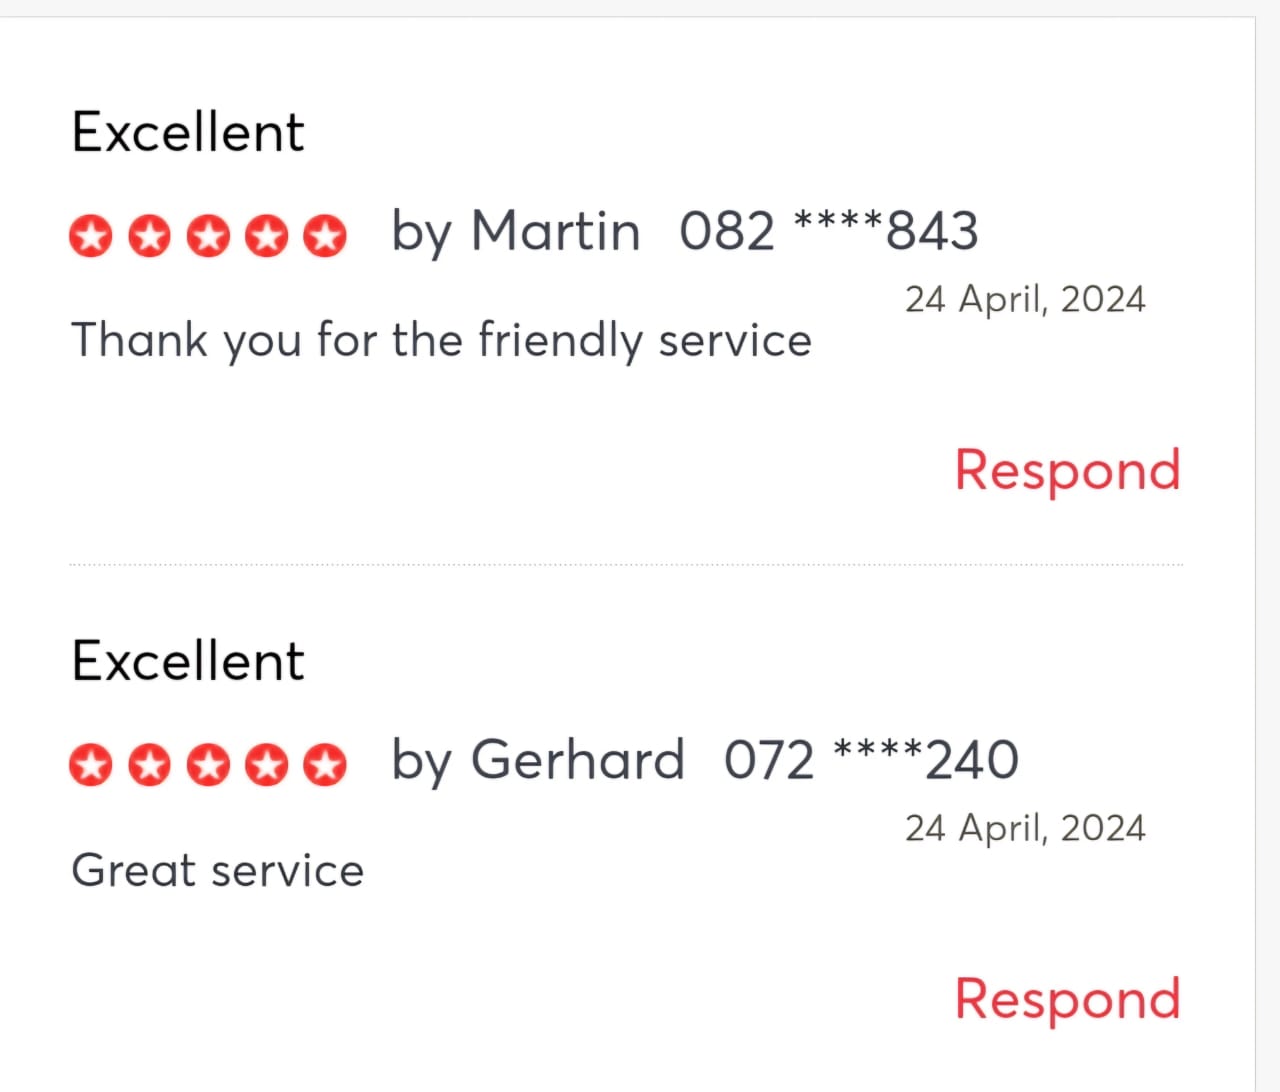Respond to Gerhard's review
The width and height of the screenshot is (1280, 1092).
click(x=1067, y=999)
